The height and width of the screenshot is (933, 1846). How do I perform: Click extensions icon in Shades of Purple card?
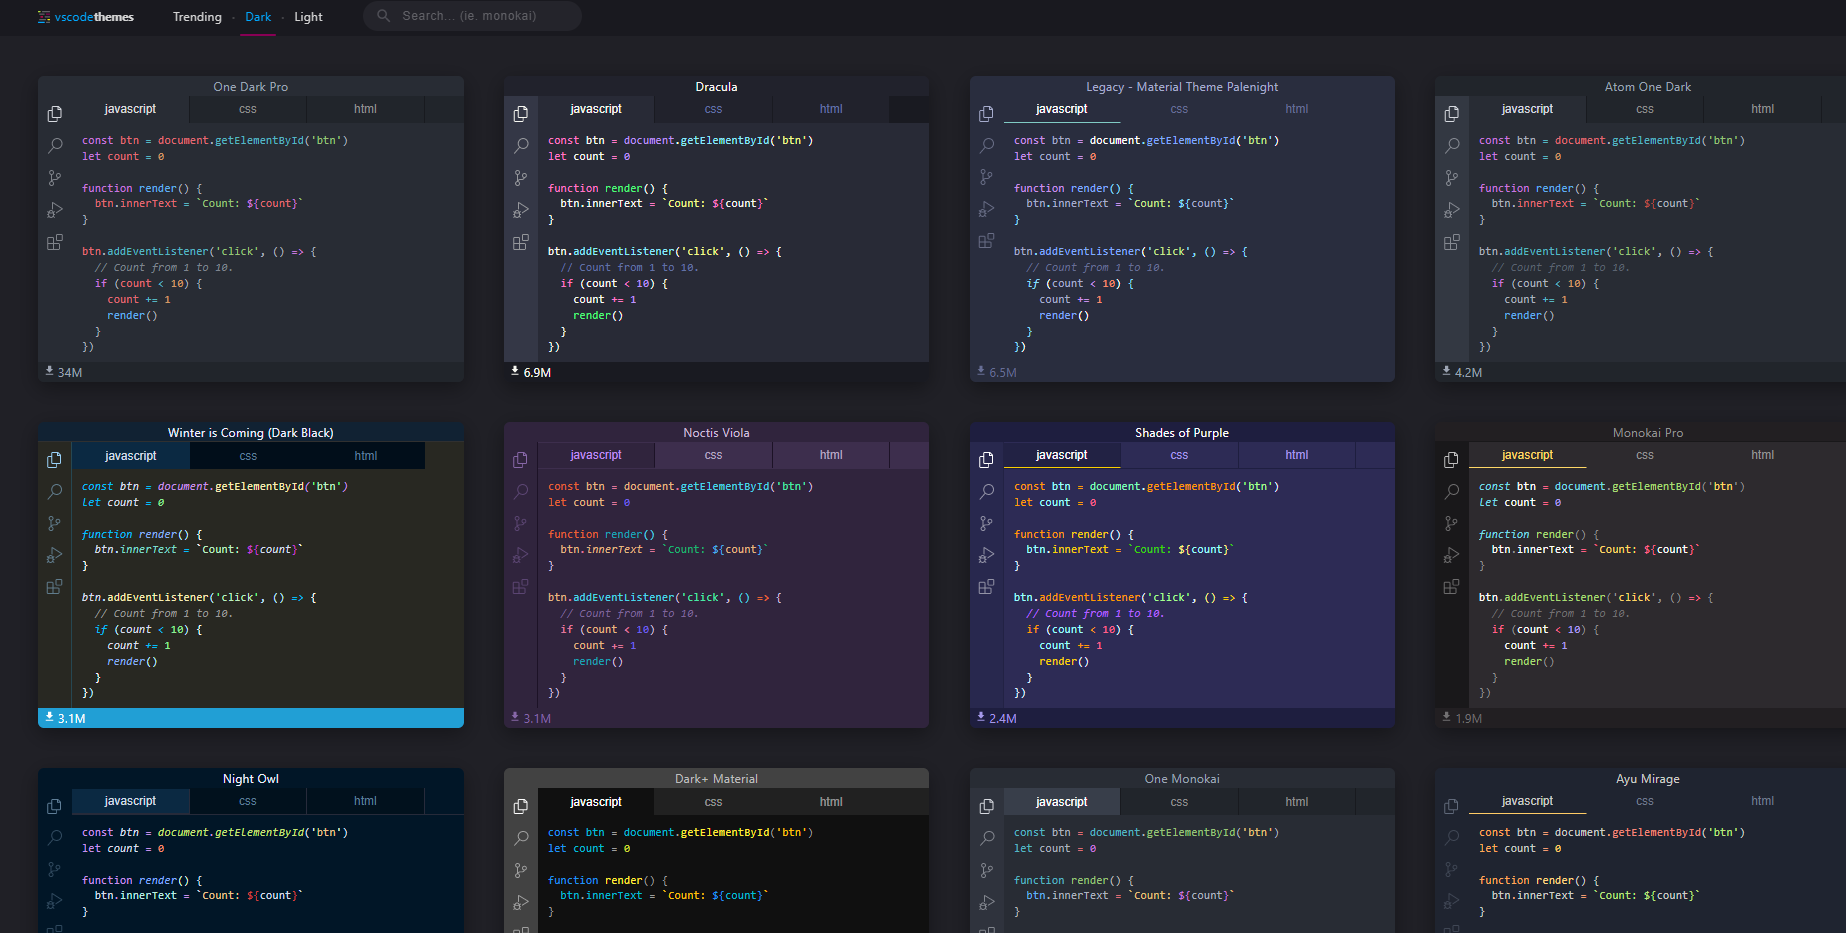[x=986, y=587]
